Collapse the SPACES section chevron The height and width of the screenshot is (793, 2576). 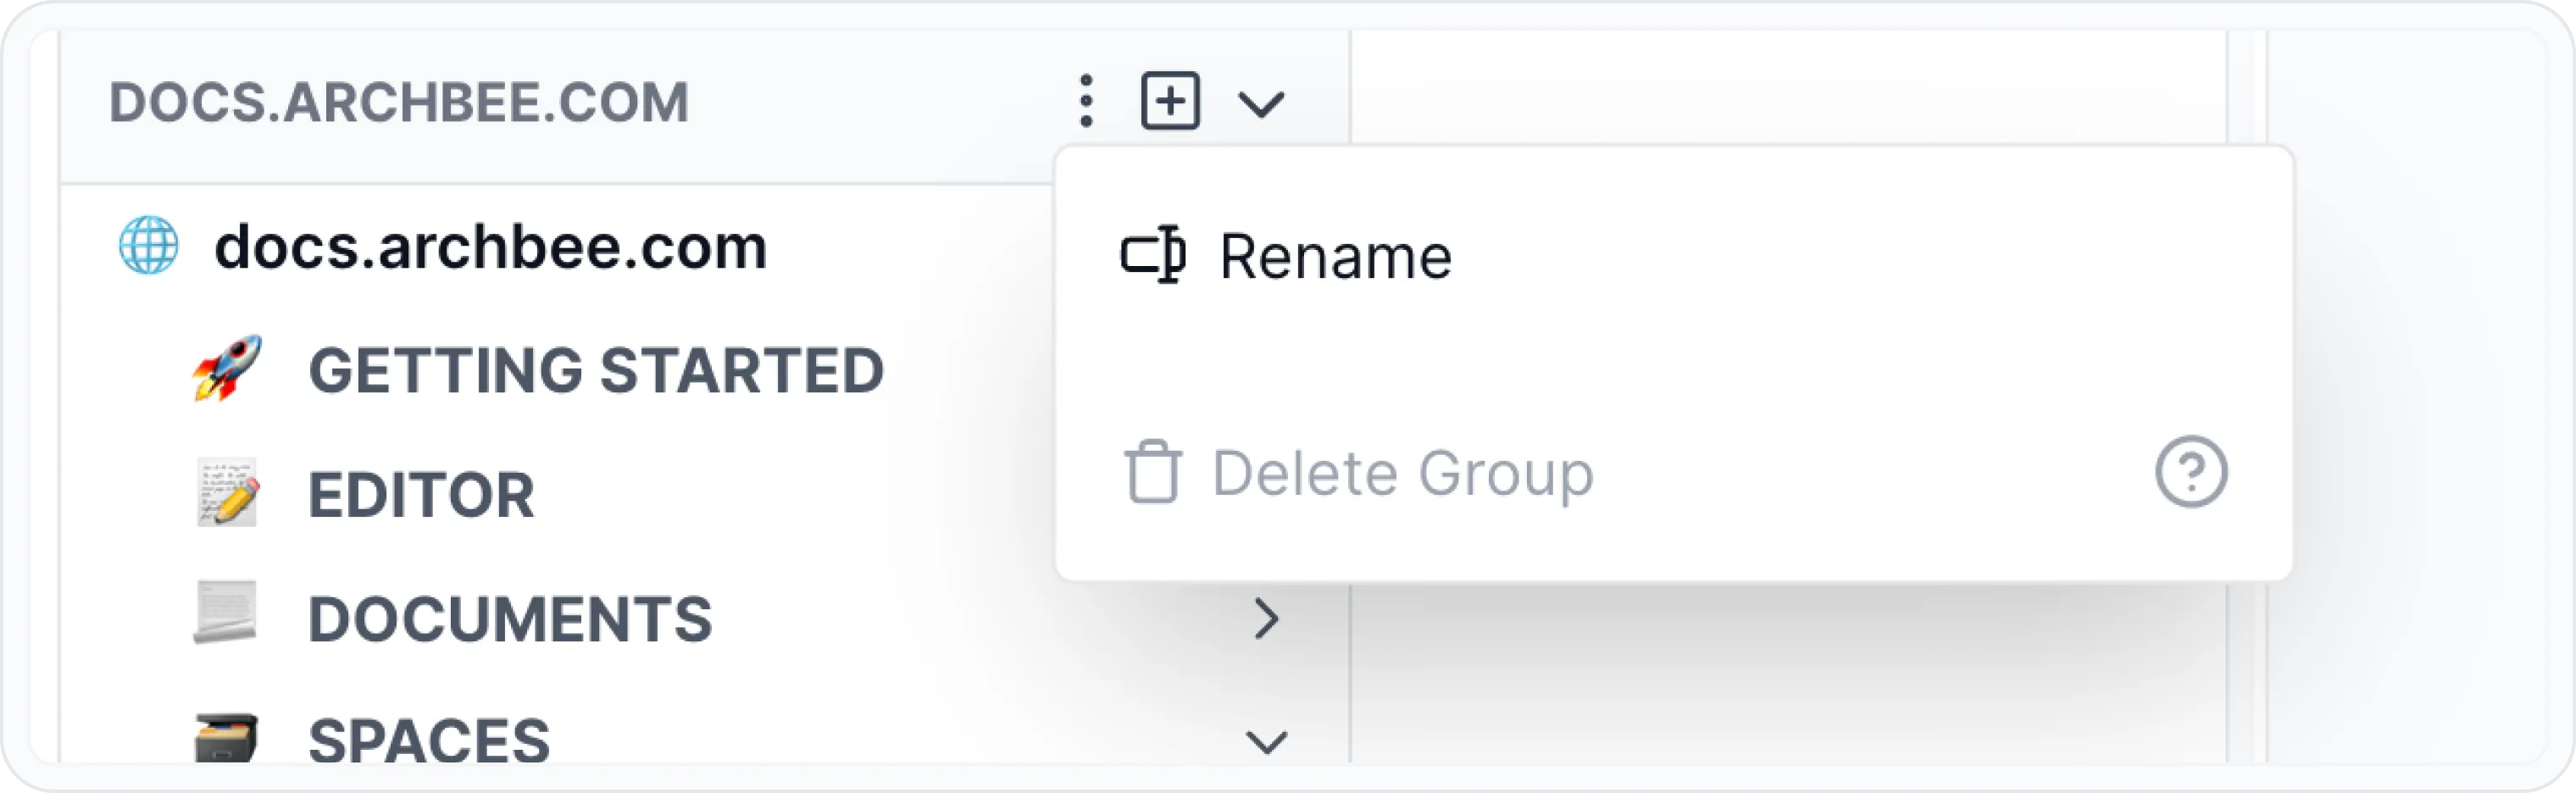[1266, 742]
